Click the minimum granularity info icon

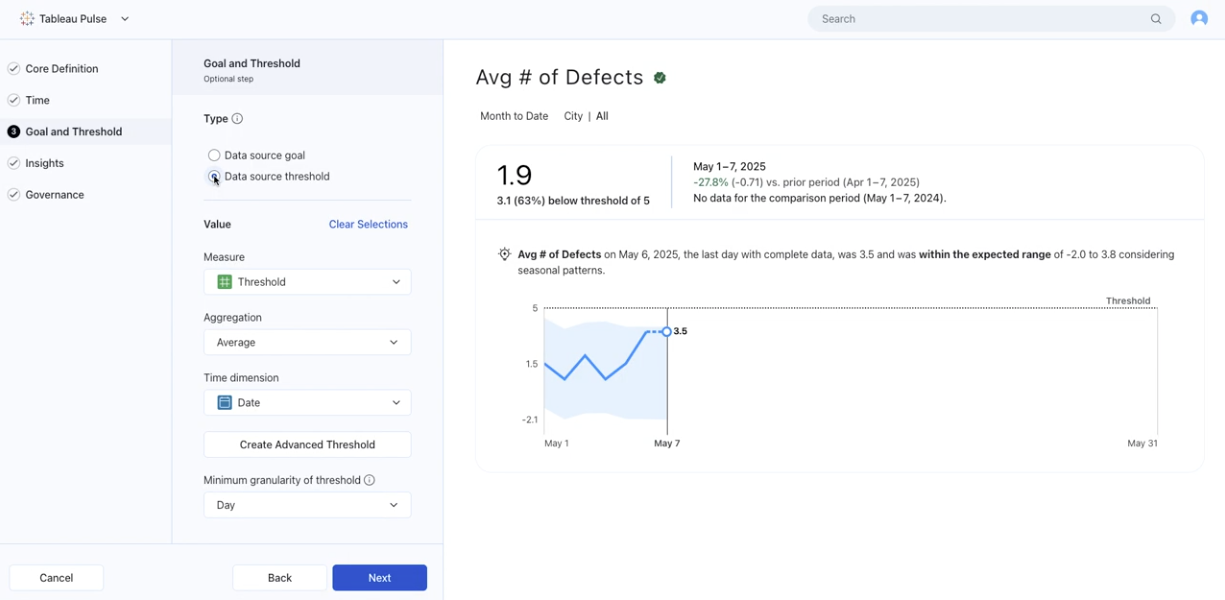pyautogui.click(x=369, y=480)
